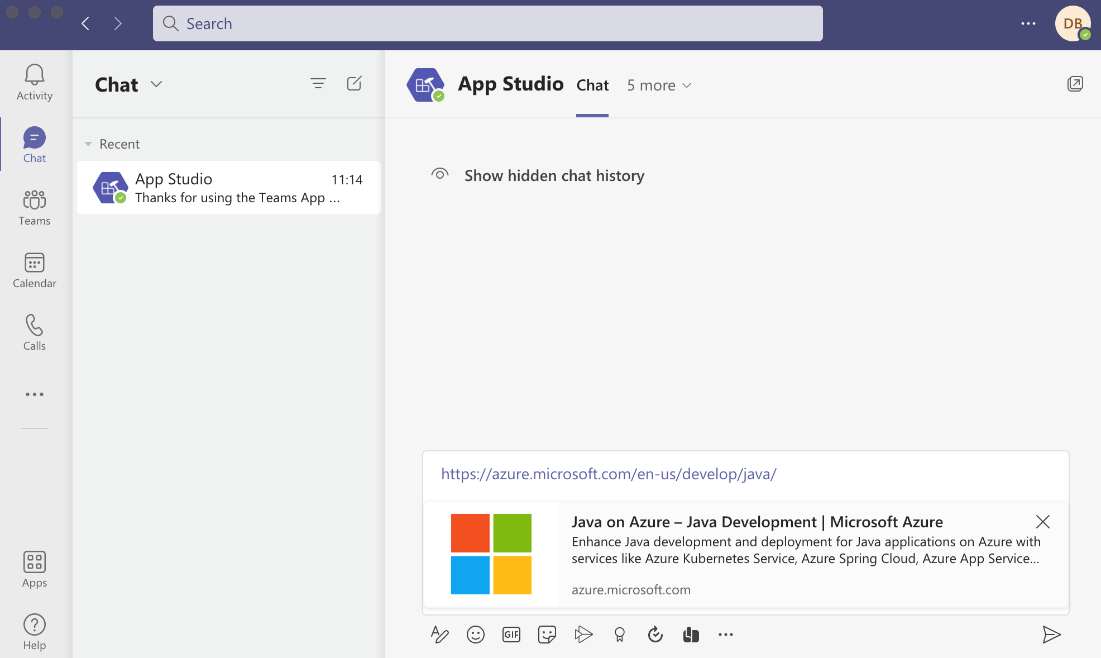Click the azure.microsoft.com domain text
This screenshot has width=1101, height=658.
(631, 590)
